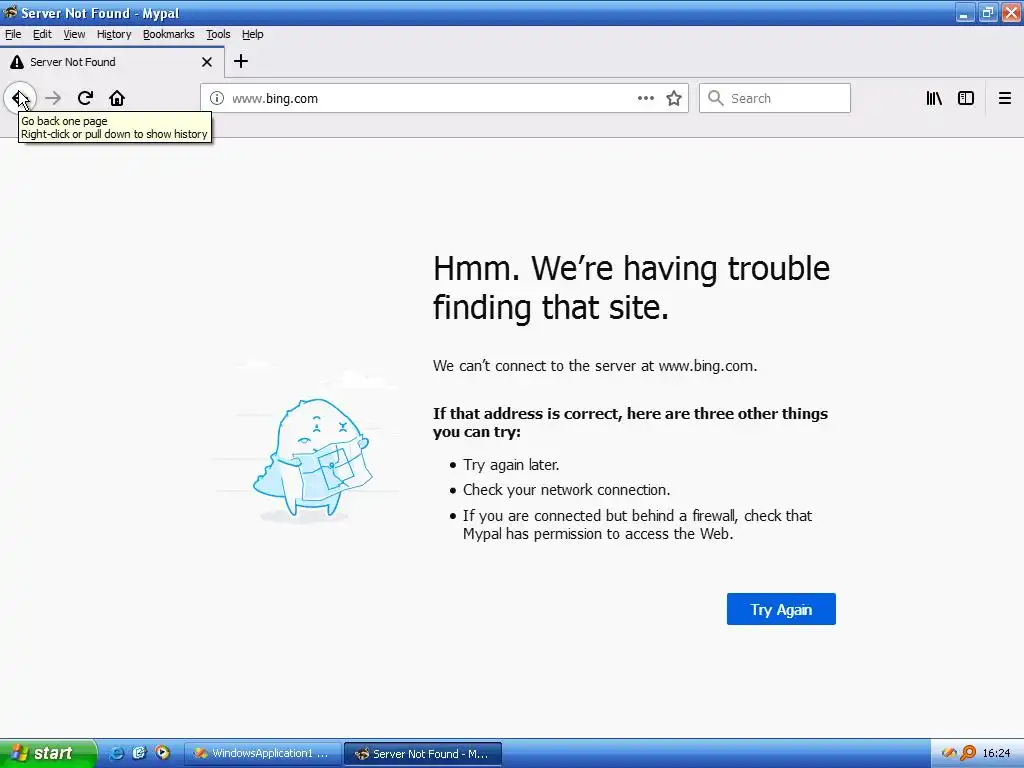
Task: Click magnifier icon in system tray
Action: point(968,753)
